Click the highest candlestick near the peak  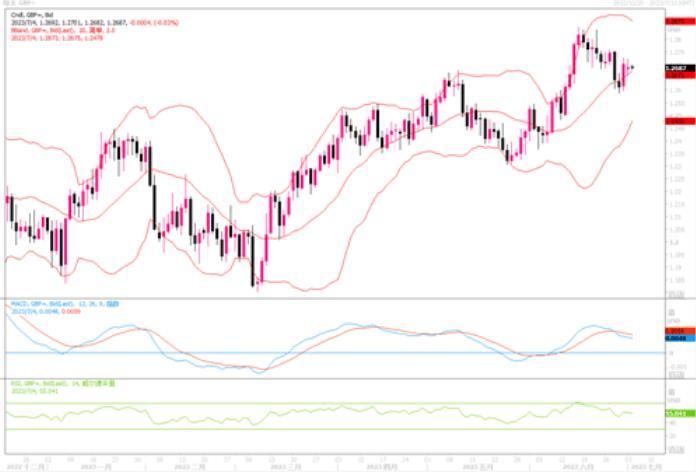(582, 38)
